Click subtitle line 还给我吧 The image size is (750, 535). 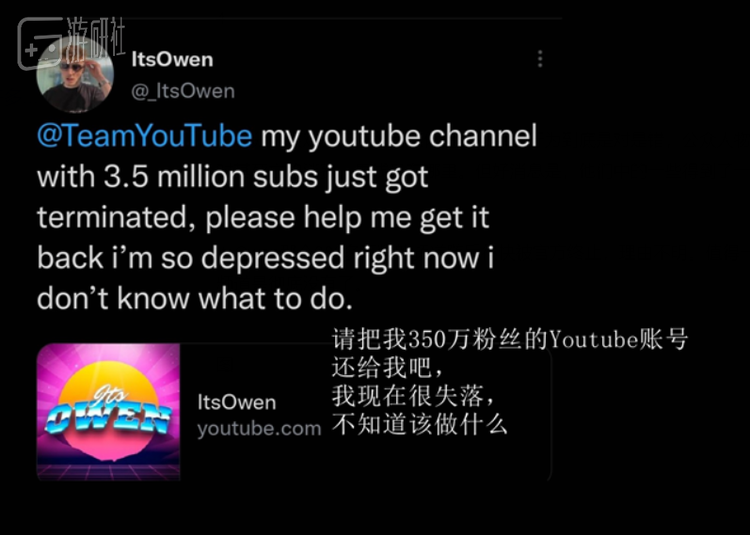point(388,368)
